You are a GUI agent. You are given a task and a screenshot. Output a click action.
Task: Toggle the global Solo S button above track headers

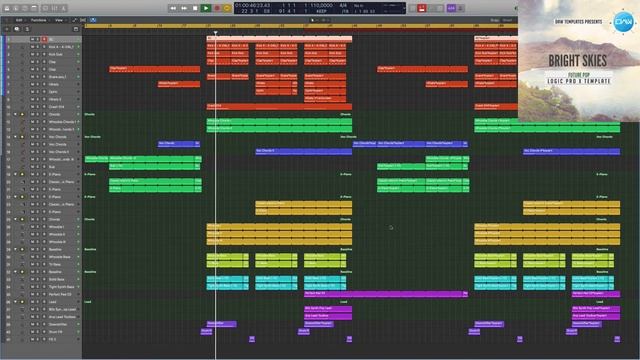point(27,29)
